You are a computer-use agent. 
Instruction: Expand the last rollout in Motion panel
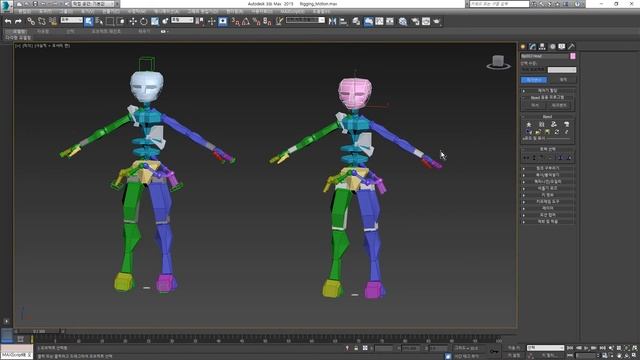548,221
